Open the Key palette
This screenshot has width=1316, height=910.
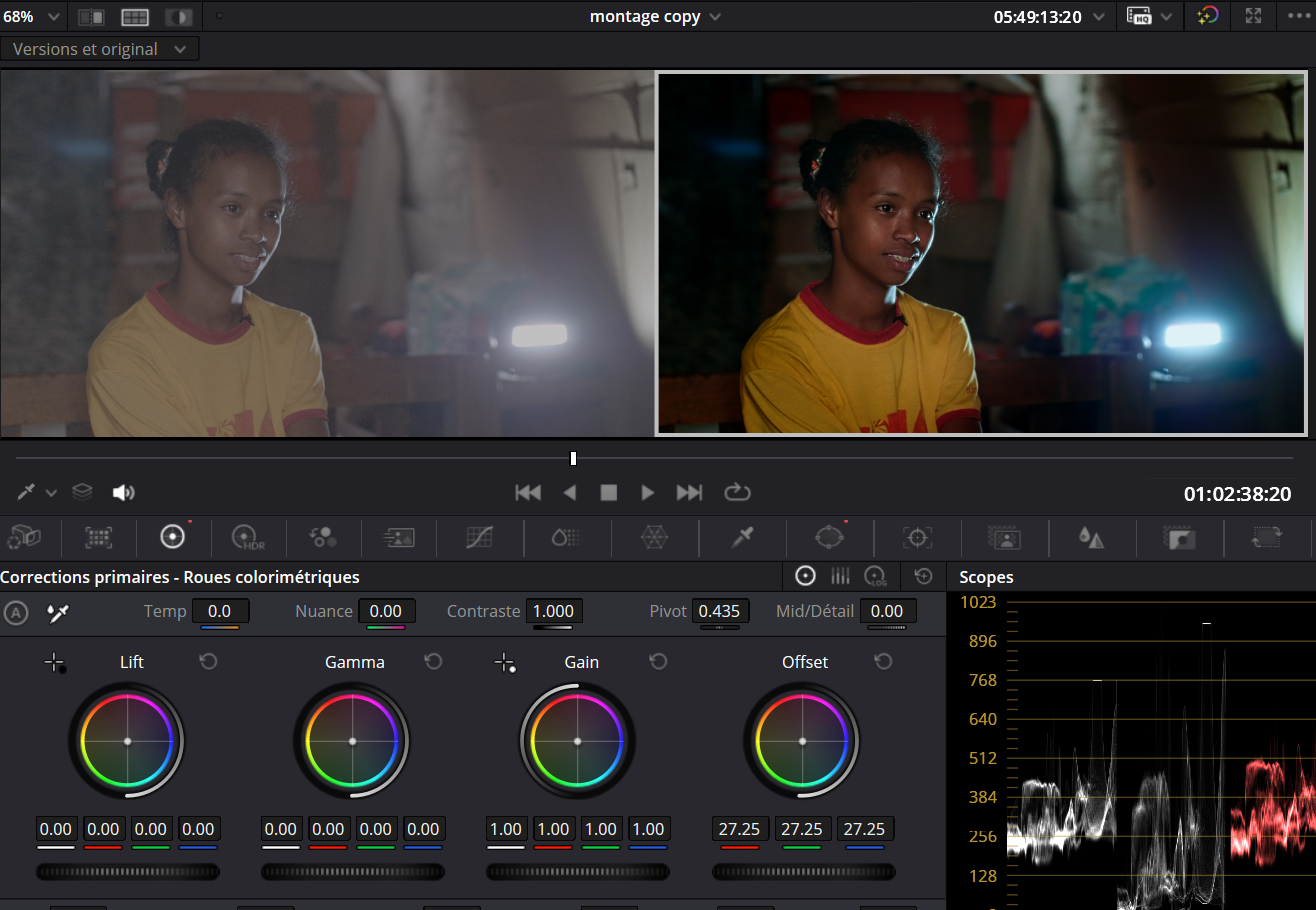[1179, 538]
